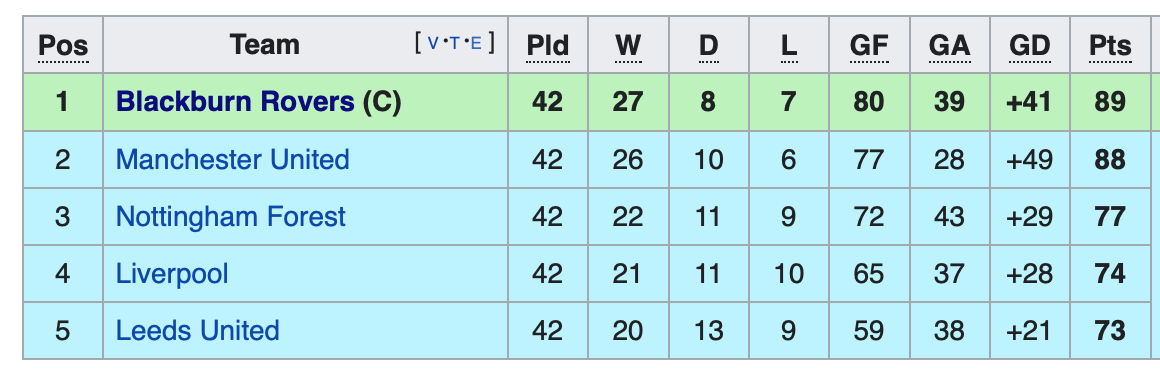Viewport: 1160px width, 374px height.
Task: Click the Team column header
Action: [x=264, y=45]
